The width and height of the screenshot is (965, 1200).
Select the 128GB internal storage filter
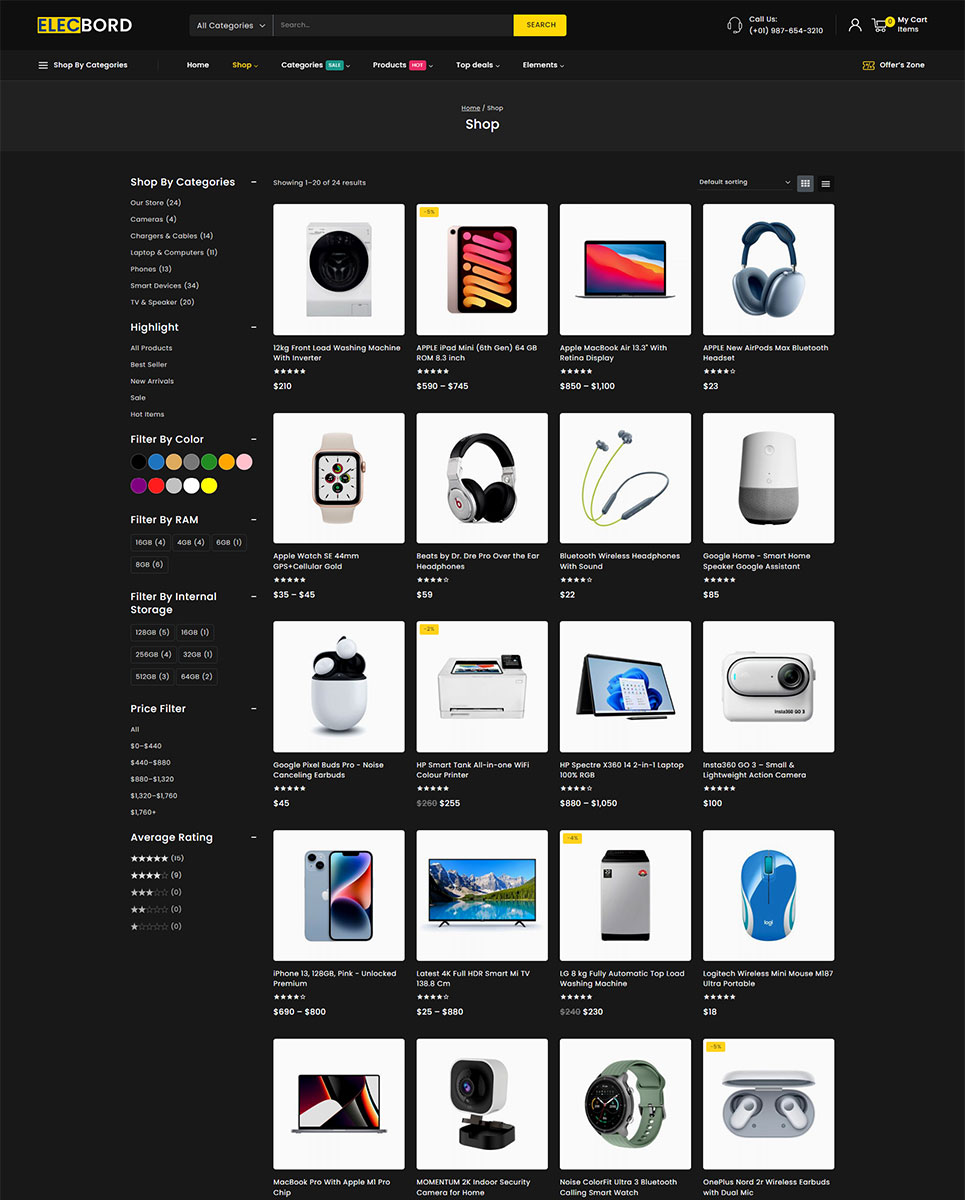coord(152,632)
